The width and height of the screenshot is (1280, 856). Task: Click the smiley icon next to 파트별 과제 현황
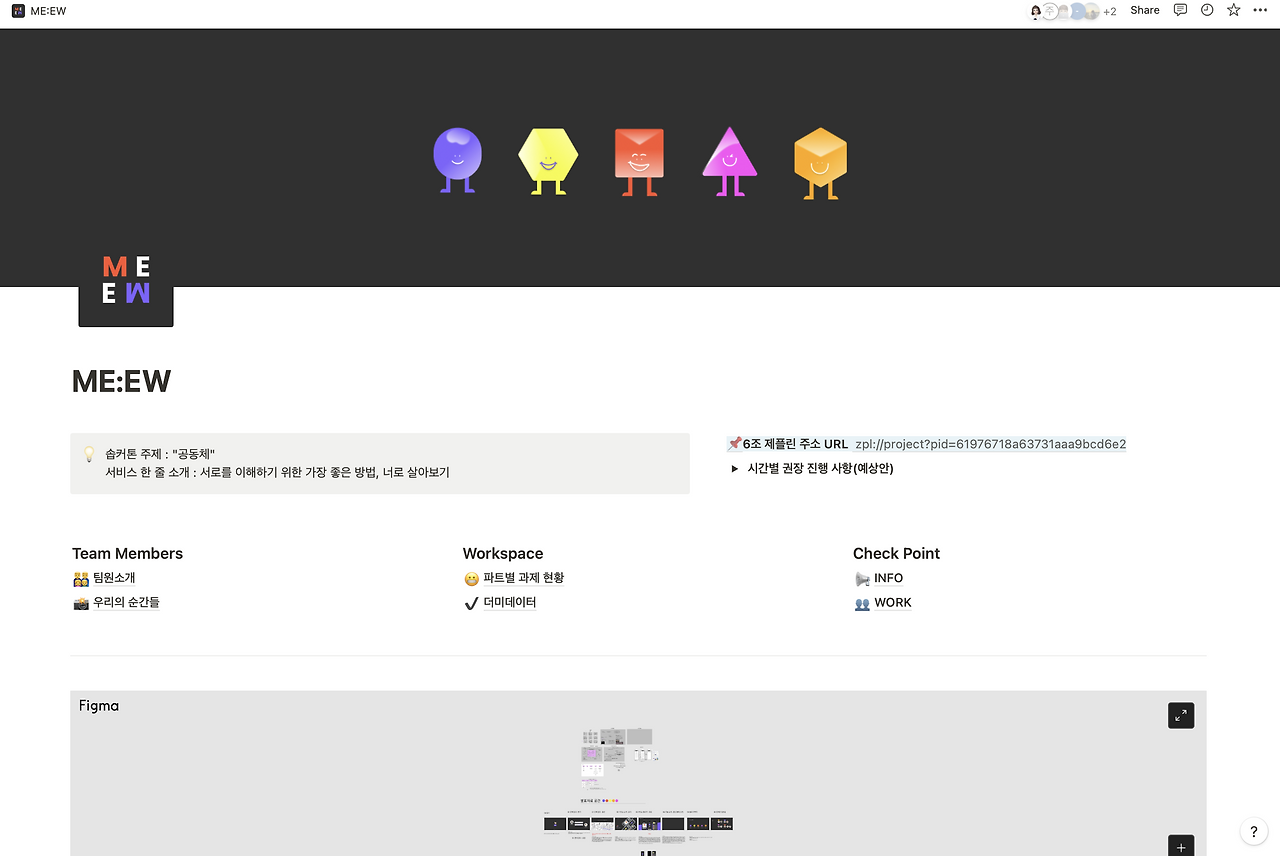pos(470,578)
